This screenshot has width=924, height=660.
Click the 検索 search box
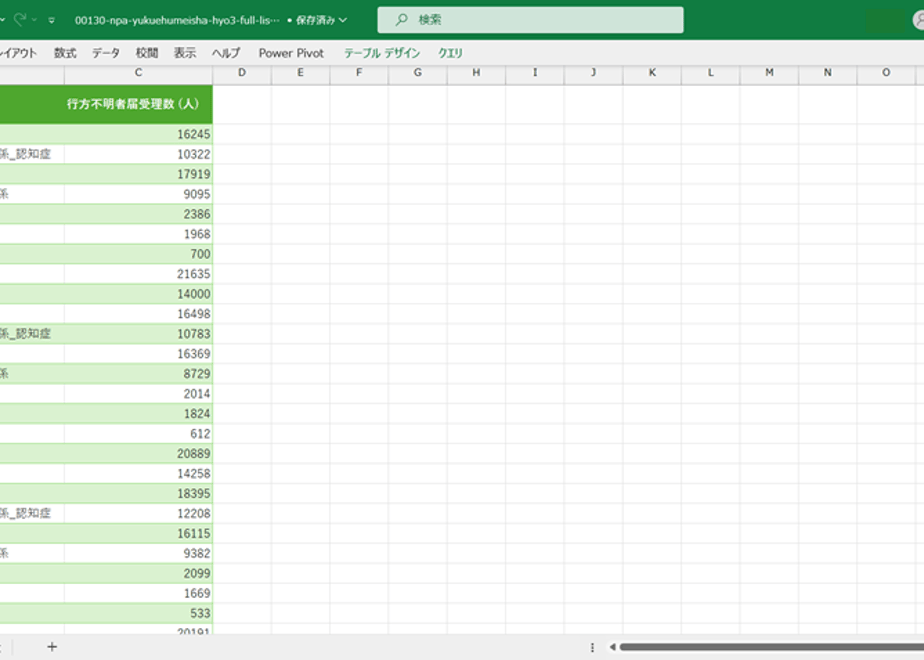tap(530, 20)
